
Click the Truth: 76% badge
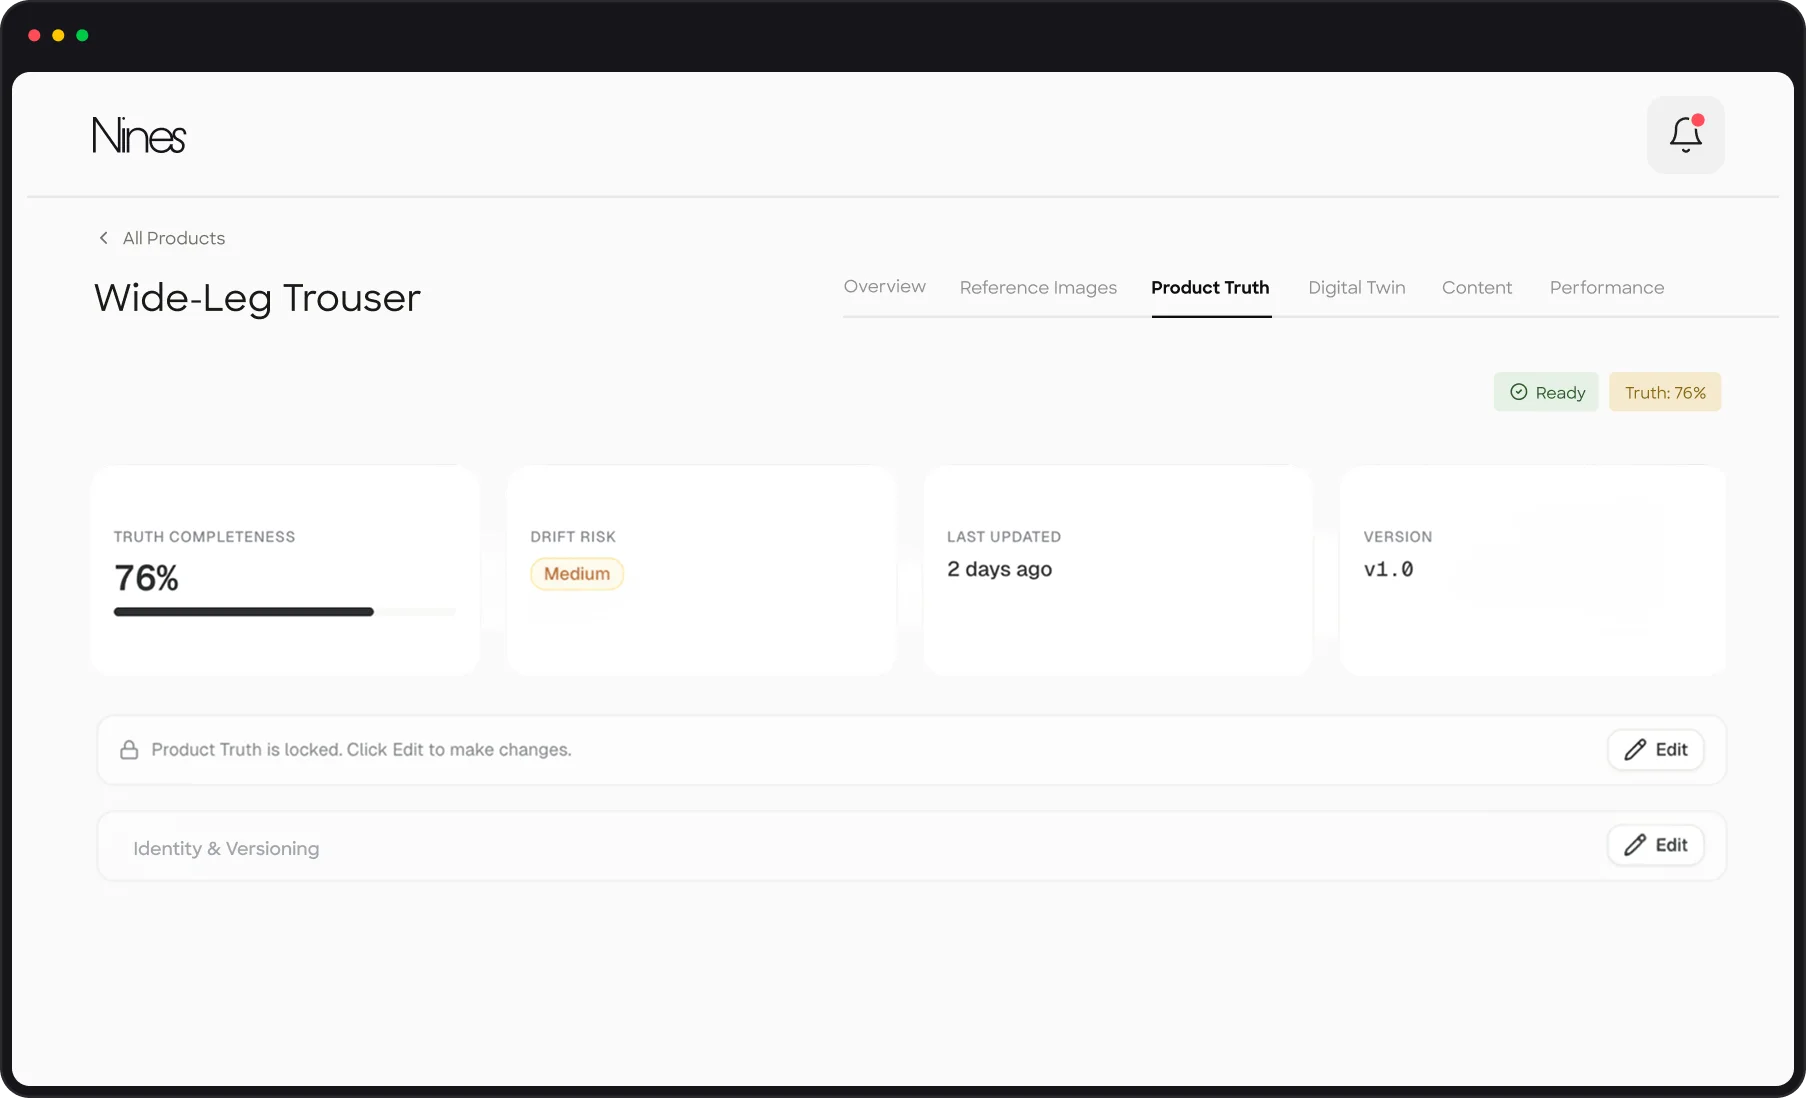(x=1664, y=392)
